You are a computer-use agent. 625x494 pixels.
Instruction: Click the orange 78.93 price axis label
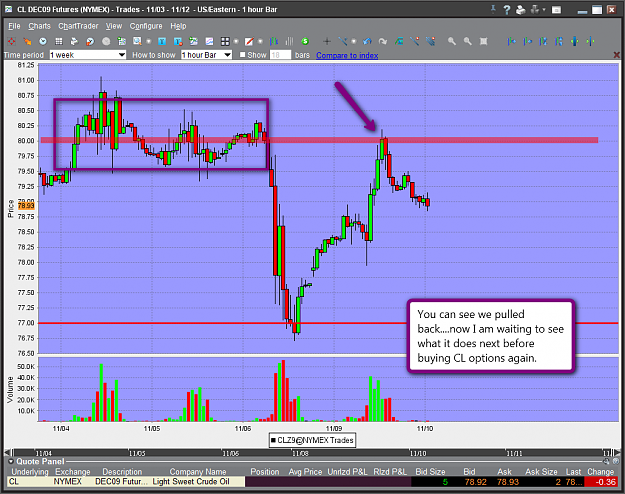(26, 206)
